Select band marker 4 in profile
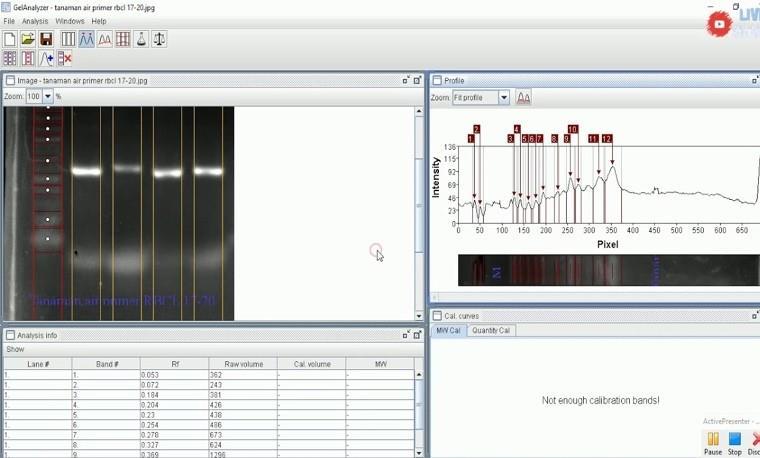This screenshot has width=760, height=458. pyautogui.click(x=517, y=129)
